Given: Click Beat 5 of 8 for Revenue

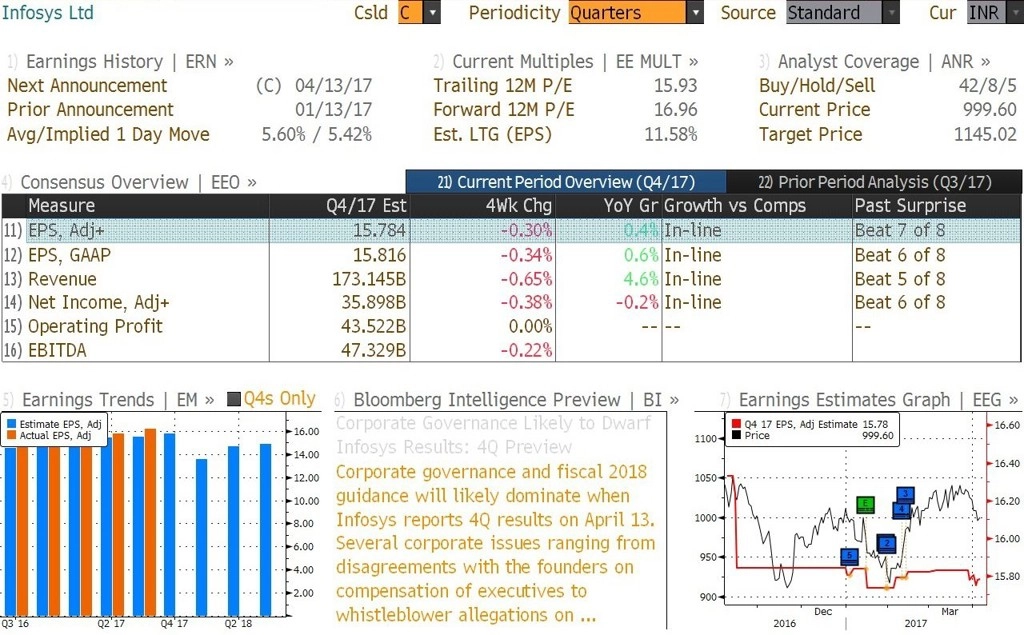Looking at the screenshot, I should [x=900, y=279].
